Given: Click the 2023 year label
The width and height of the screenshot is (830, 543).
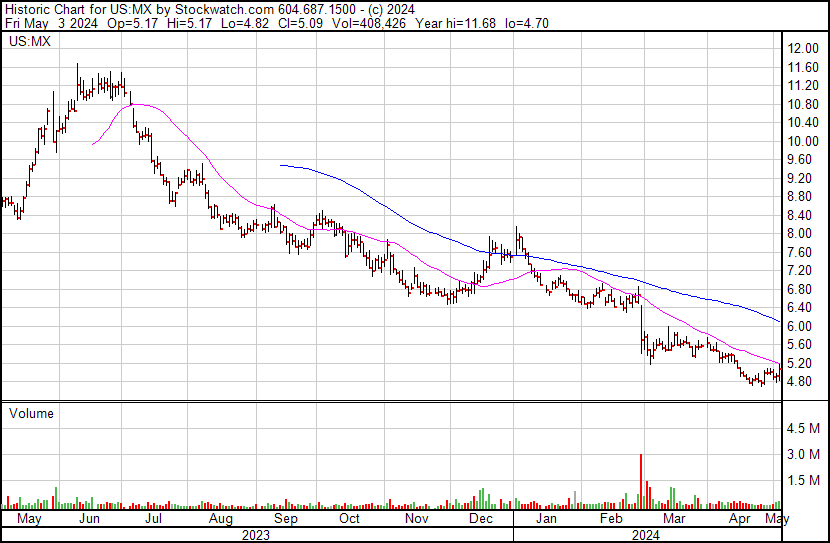Looking at the screenshot, I should tap(256, 535).
